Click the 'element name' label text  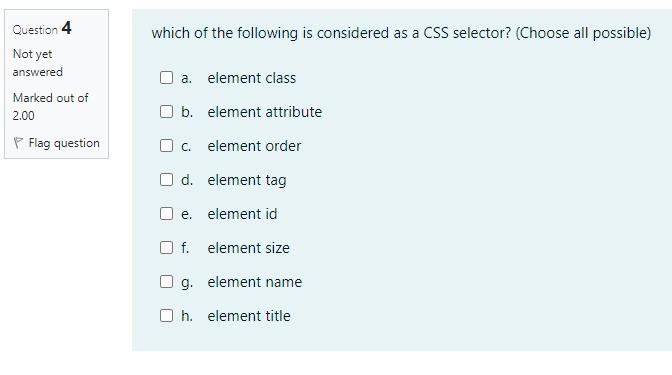pos(255,282)
